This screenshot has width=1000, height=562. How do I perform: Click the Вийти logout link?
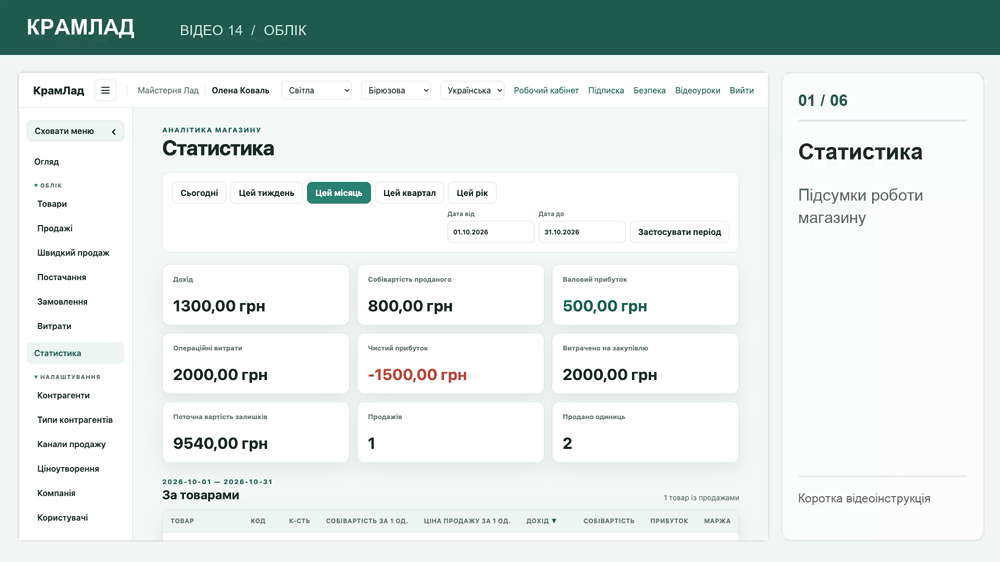point(742,91)
